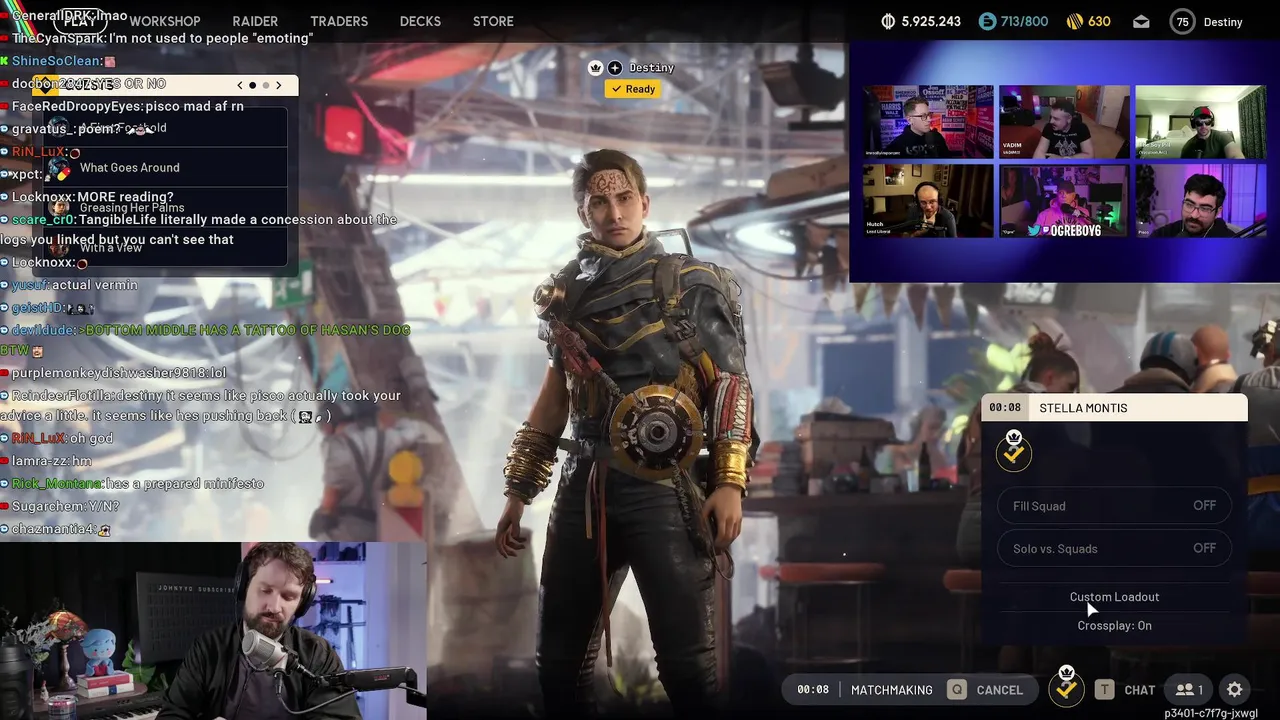Click the top-right webcam thumbnail with sunglasses
The height and width of the screenshot is (720, 1280).
click(1200, 121)
